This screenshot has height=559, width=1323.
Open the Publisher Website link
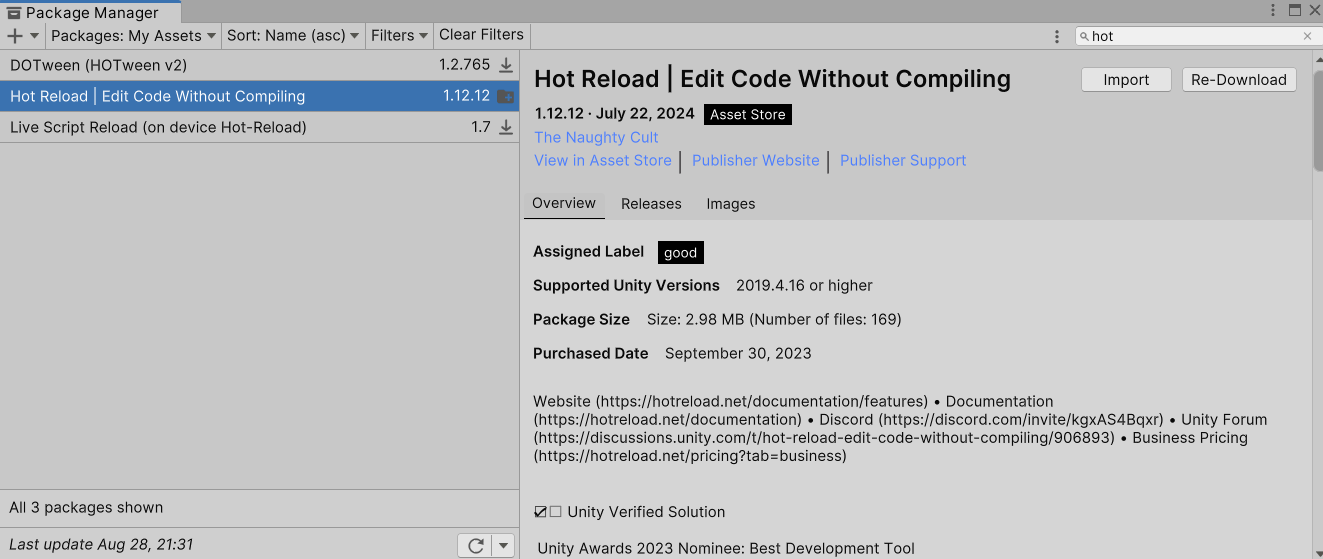coord(756,160)
